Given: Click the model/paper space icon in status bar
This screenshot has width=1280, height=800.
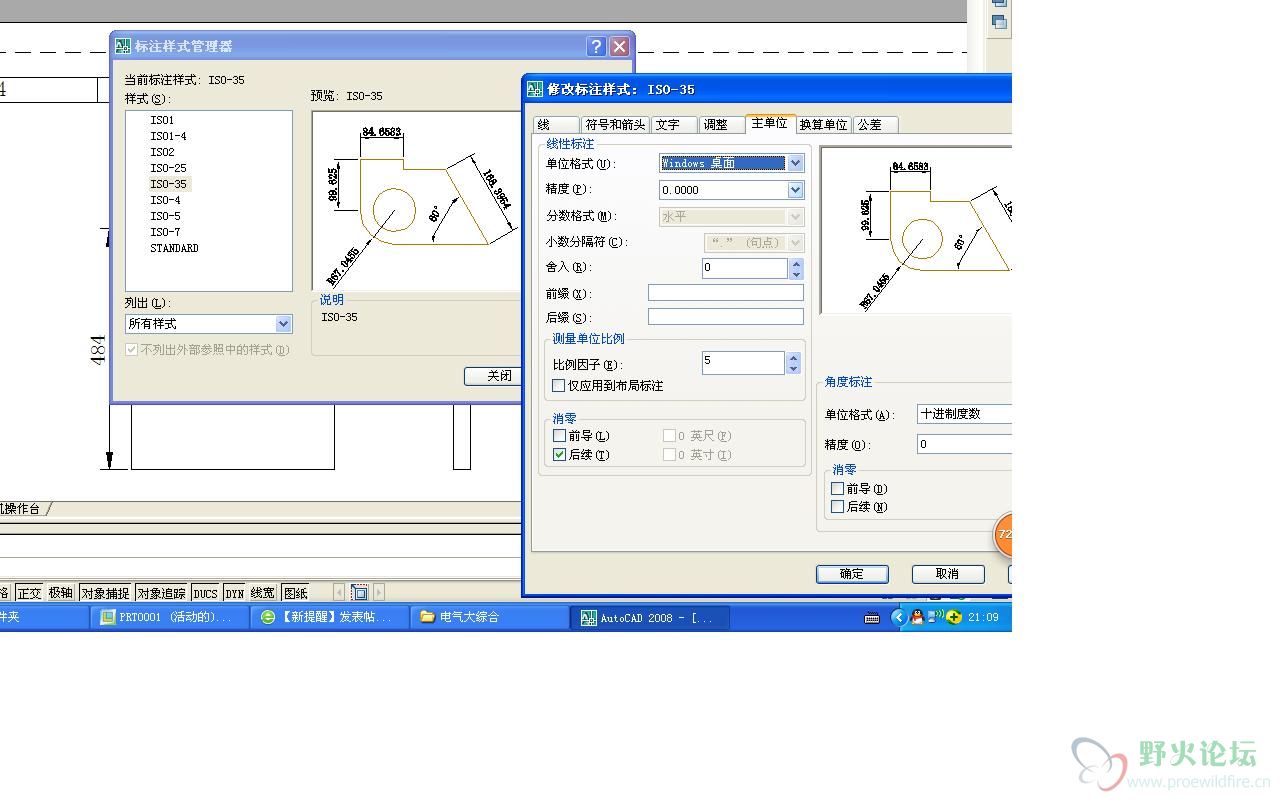Looking at the screenshot, I should point(360,593).
